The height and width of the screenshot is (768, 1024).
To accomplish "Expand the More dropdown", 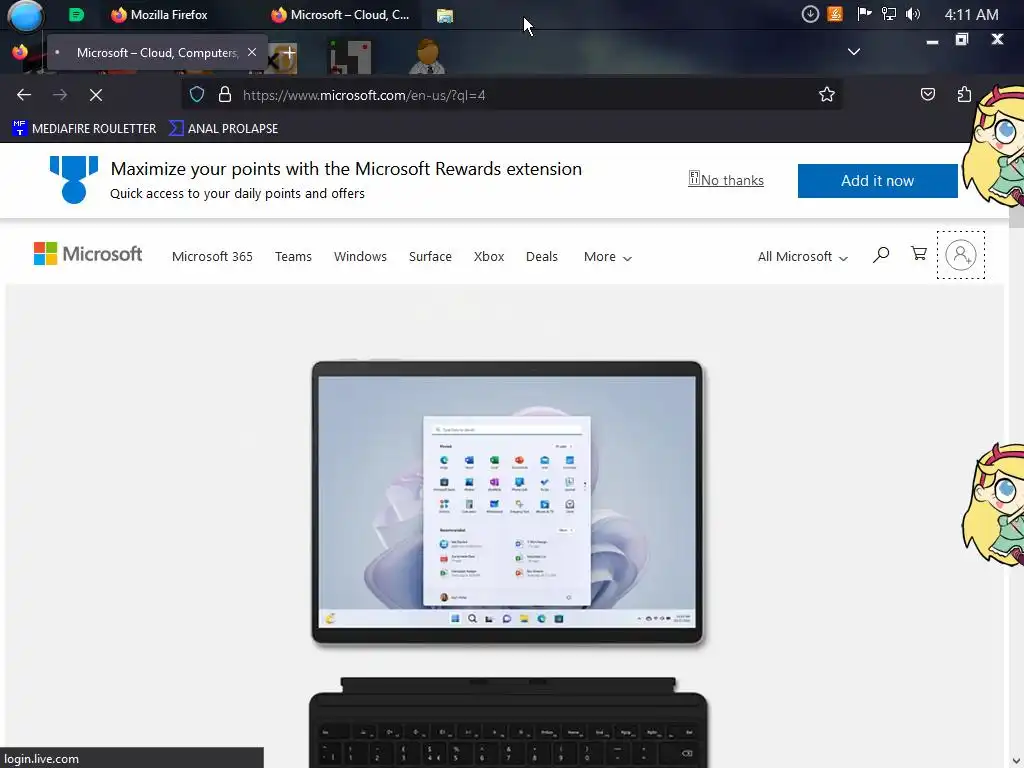I will click(607, 256).
